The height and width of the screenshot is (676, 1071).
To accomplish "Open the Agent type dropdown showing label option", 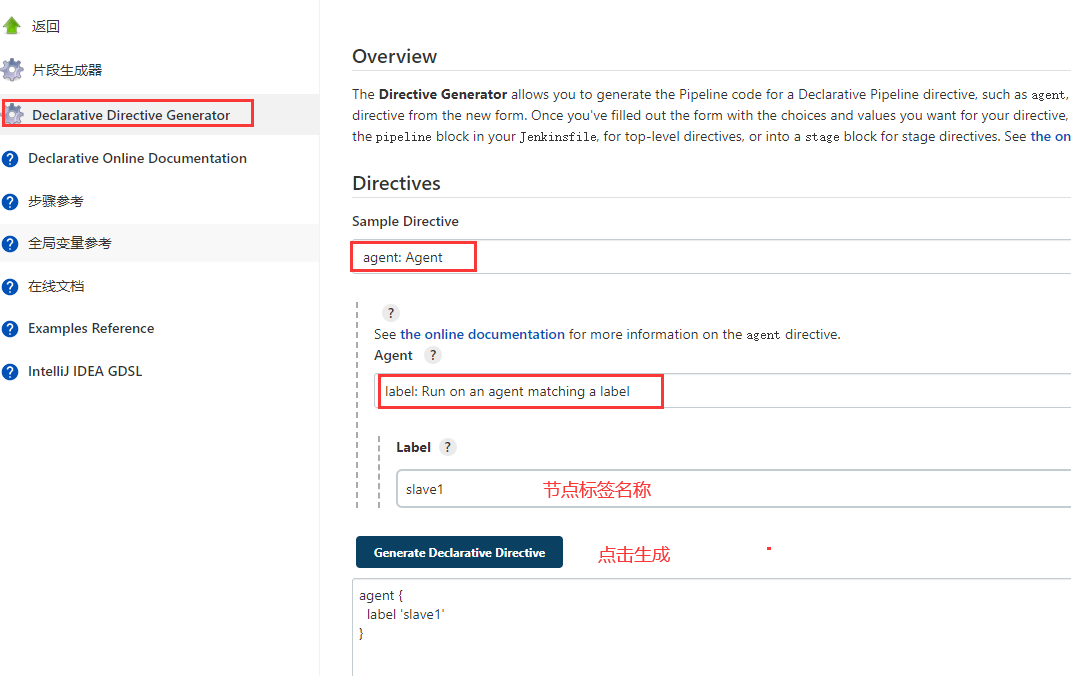I will tap(723, 391).
